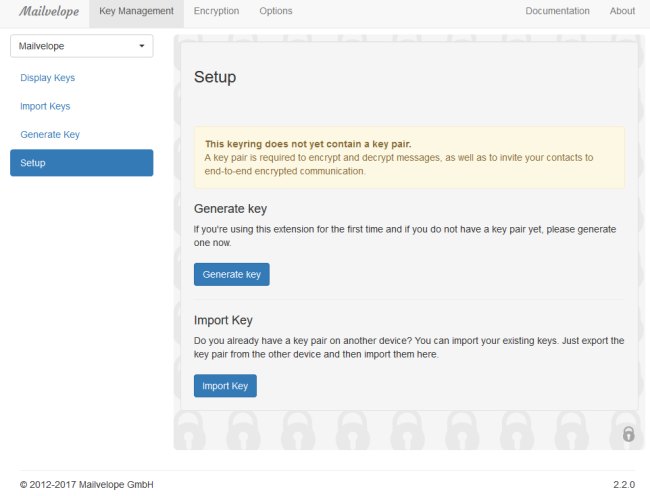Switch to the Key Management tab

pos(136,11)
